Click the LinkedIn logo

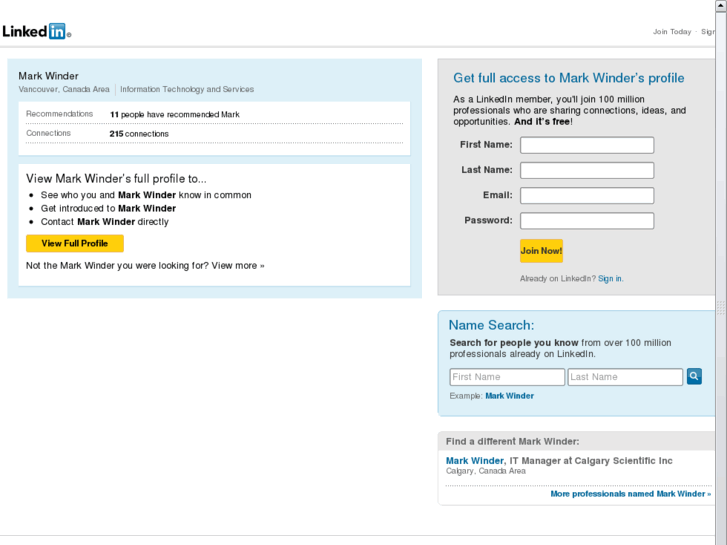point(37,31)
